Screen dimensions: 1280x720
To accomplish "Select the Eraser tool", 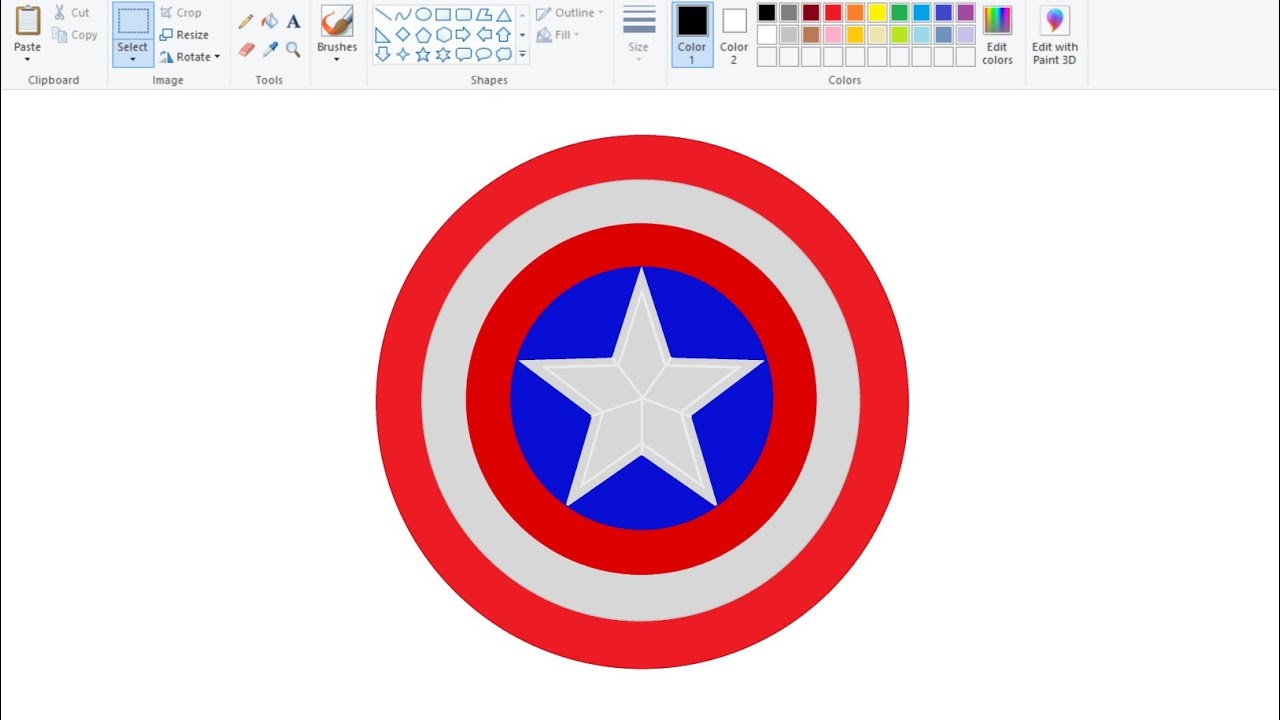I will (x=246, y=49).
